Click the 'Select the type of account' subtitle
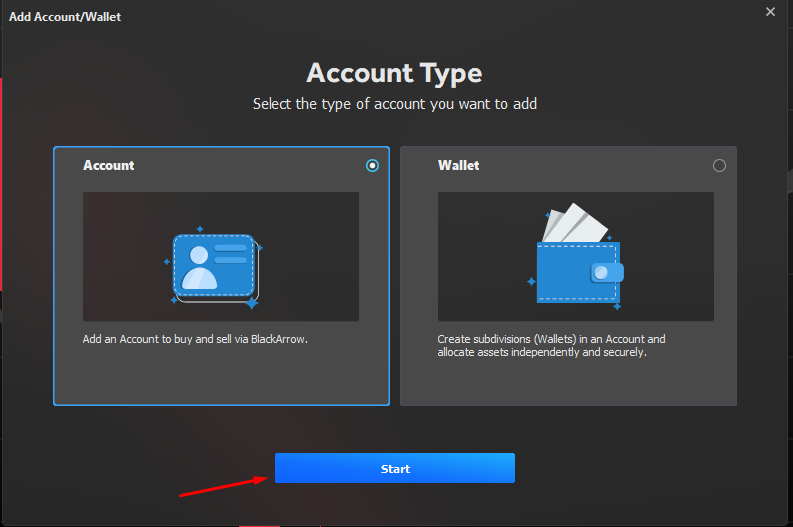Viewport: 793px width, 527px height. pyautogui.click(x=394, y=104)
